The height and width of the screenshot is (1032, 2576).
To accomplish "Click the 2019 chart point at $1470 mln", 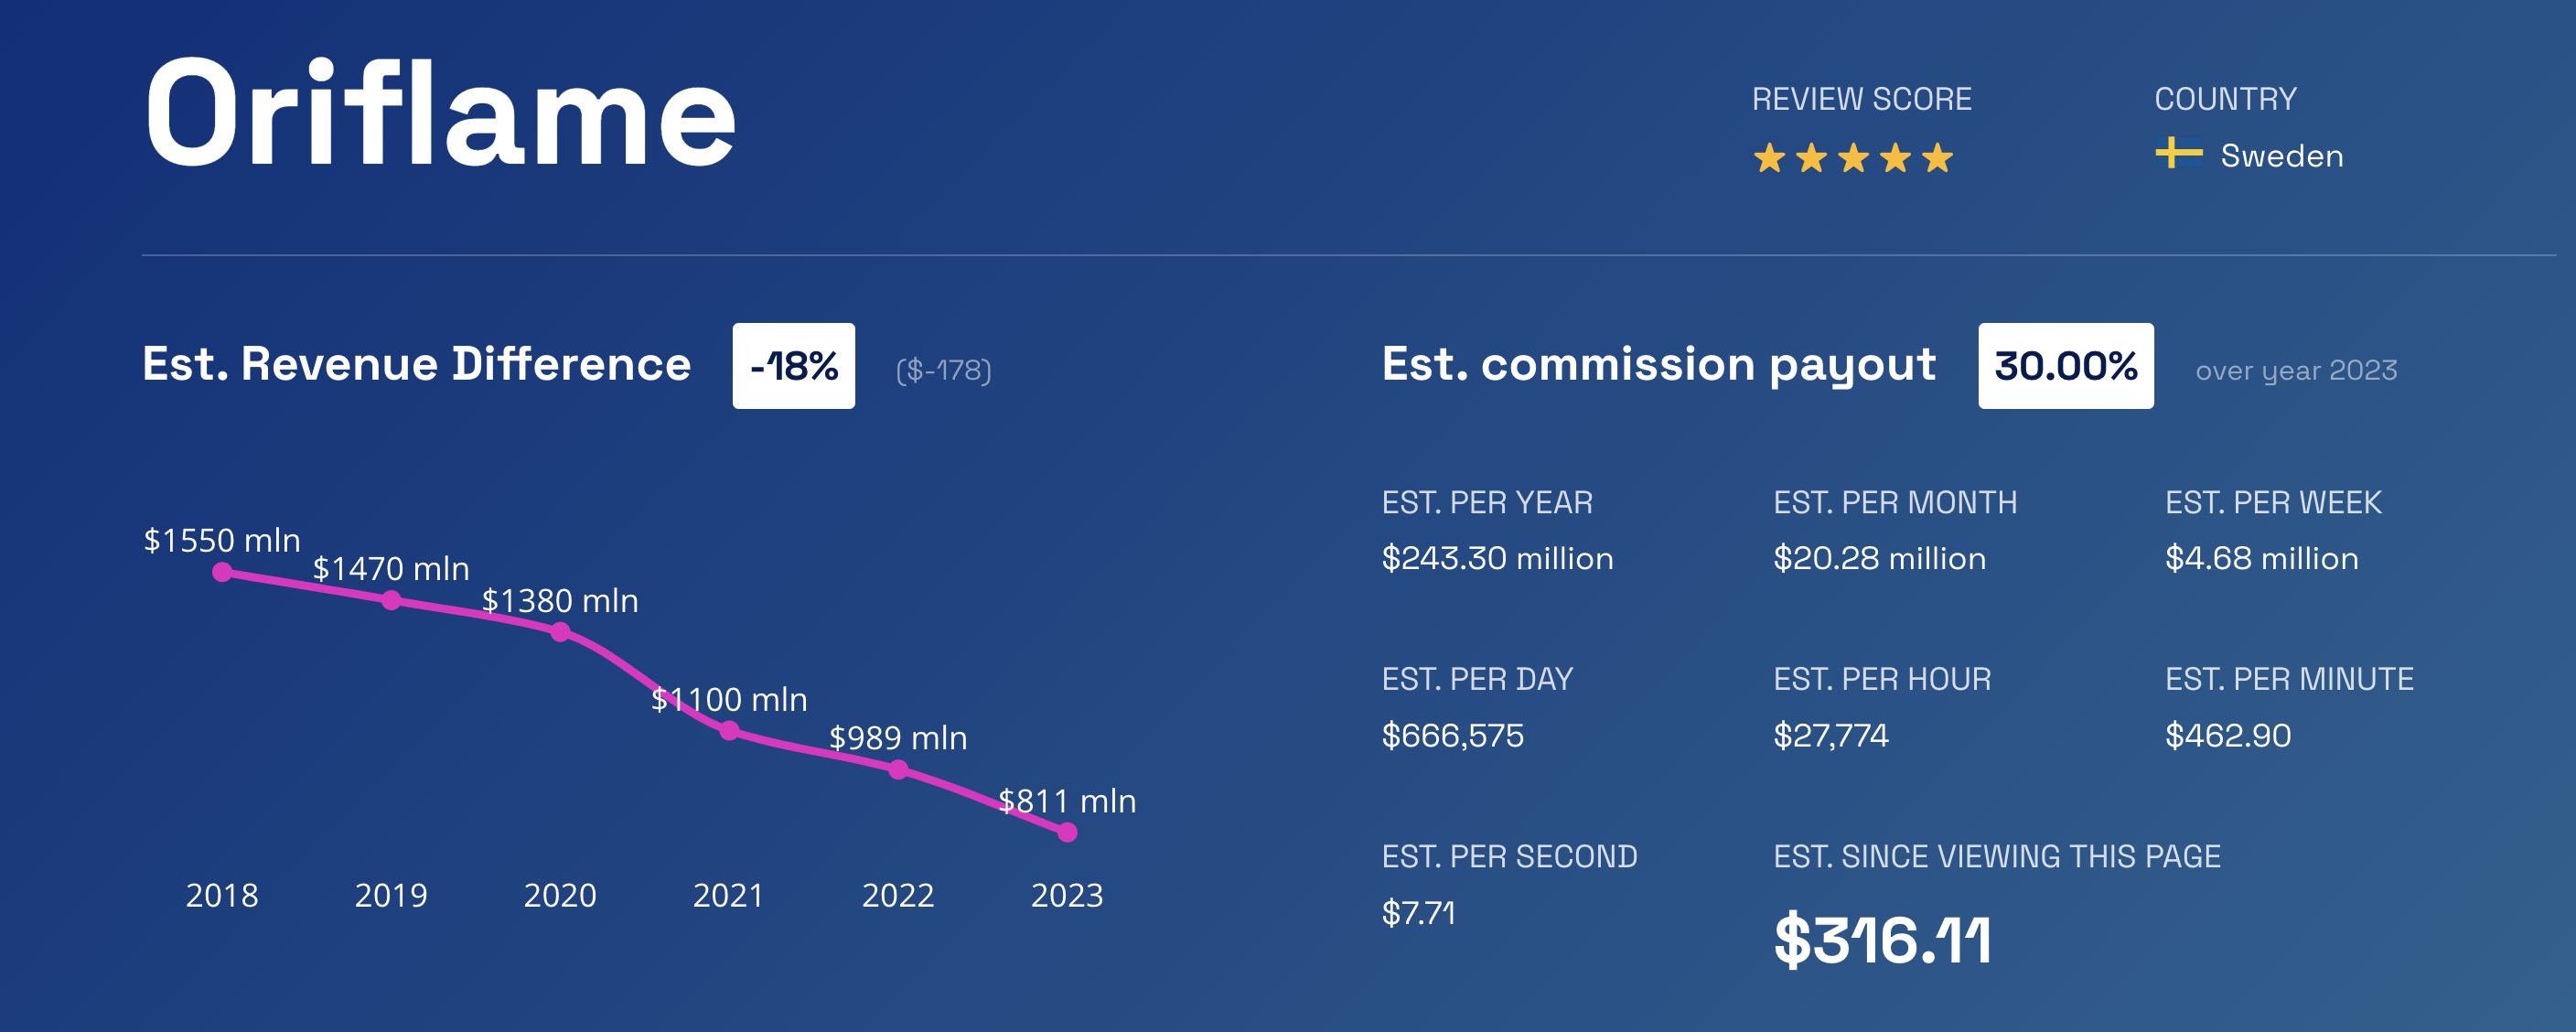I will click(391, 600).
